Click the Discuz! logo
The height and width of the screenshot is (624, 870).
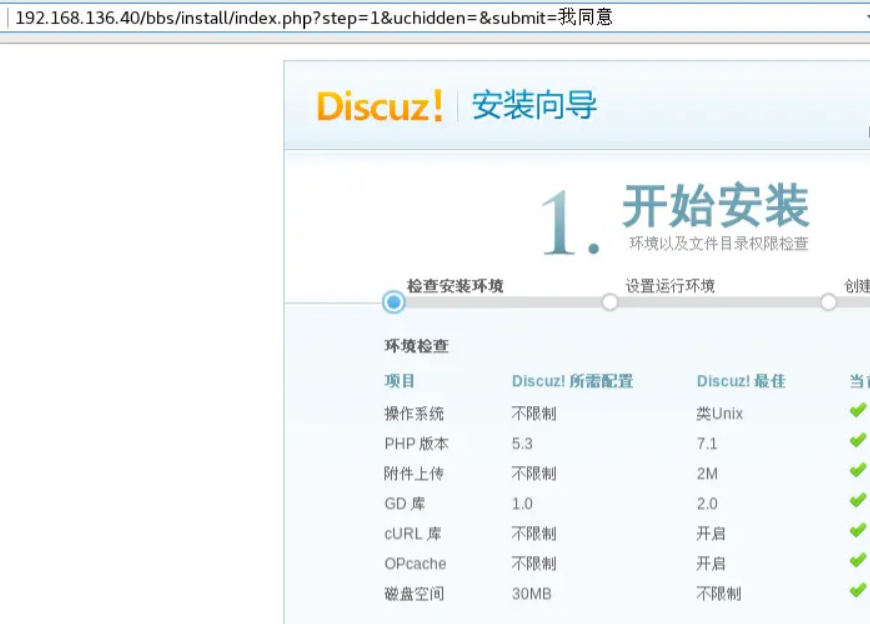[x=380, y=105]
